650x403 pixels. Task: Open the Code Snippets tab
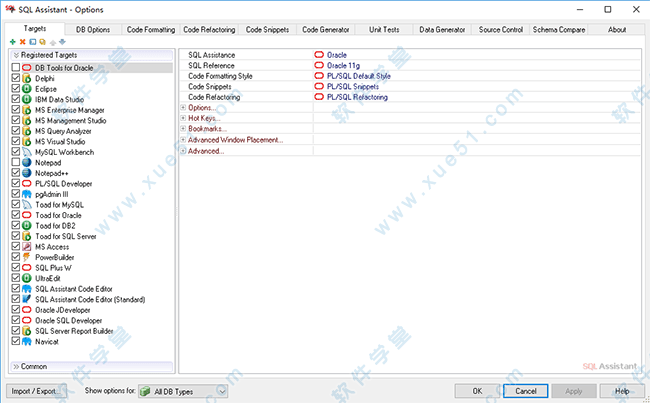(x=267, y=30)
